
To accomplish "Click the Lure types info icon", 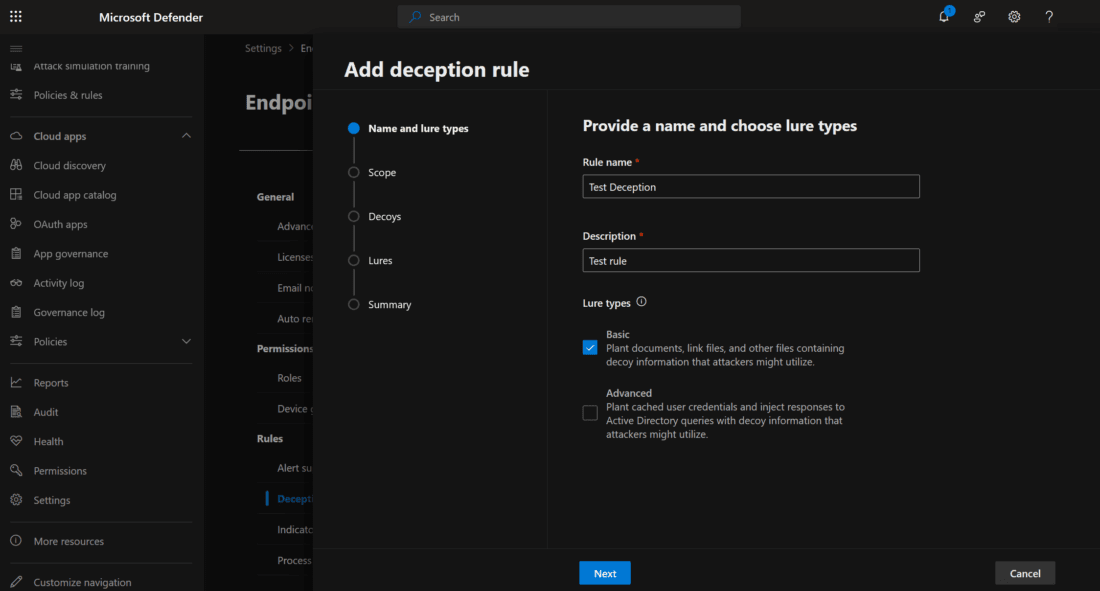I will coord(641,302).
